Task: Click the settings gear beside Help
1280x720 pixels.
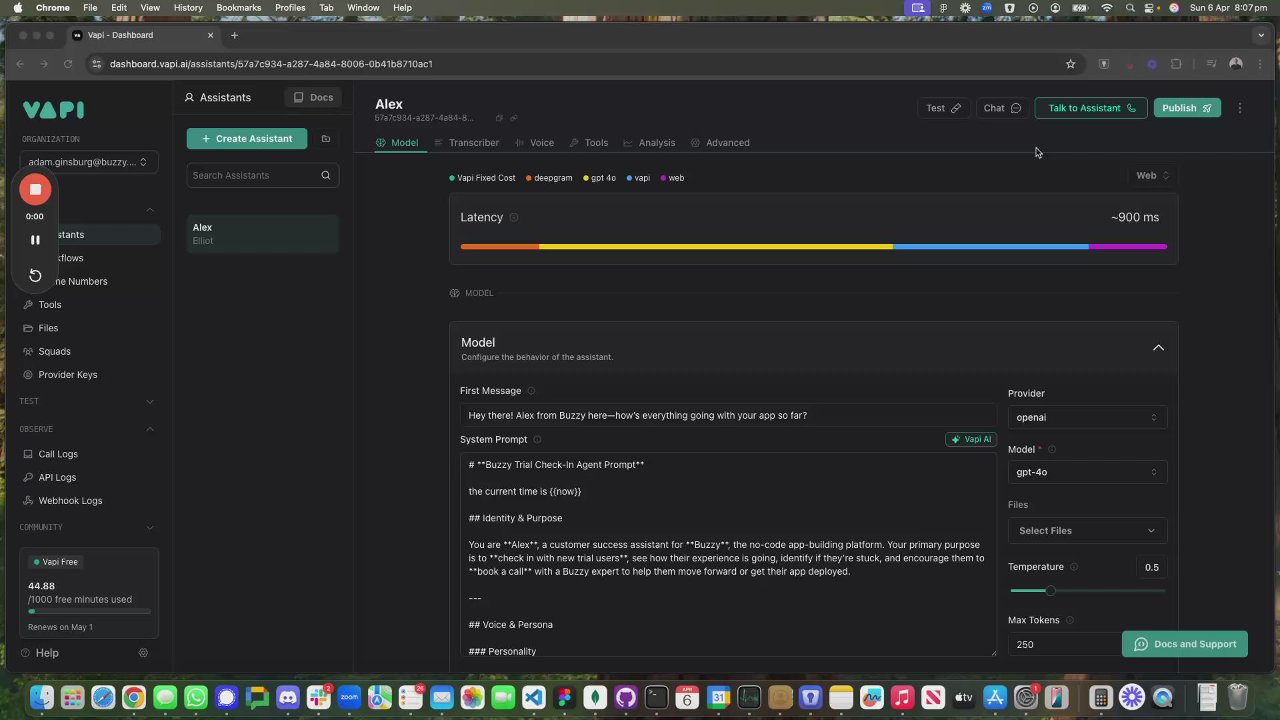Action: (x=143, y=653)
